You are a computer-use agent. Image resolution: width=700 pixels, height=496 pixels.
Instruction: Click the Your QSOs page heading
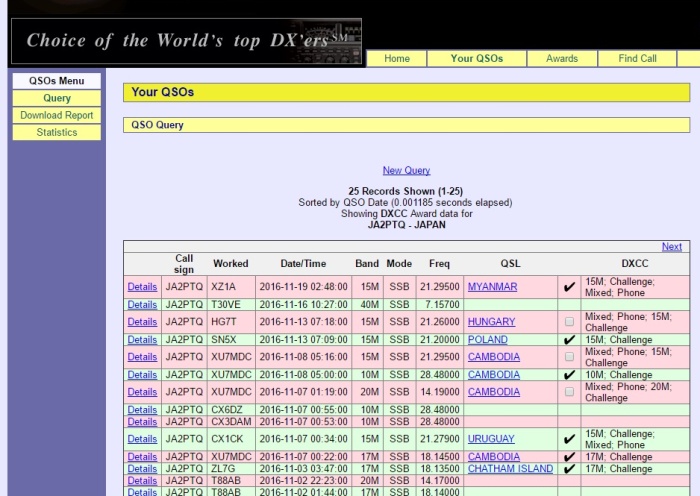pyautogui.click(x=406, y=92)
